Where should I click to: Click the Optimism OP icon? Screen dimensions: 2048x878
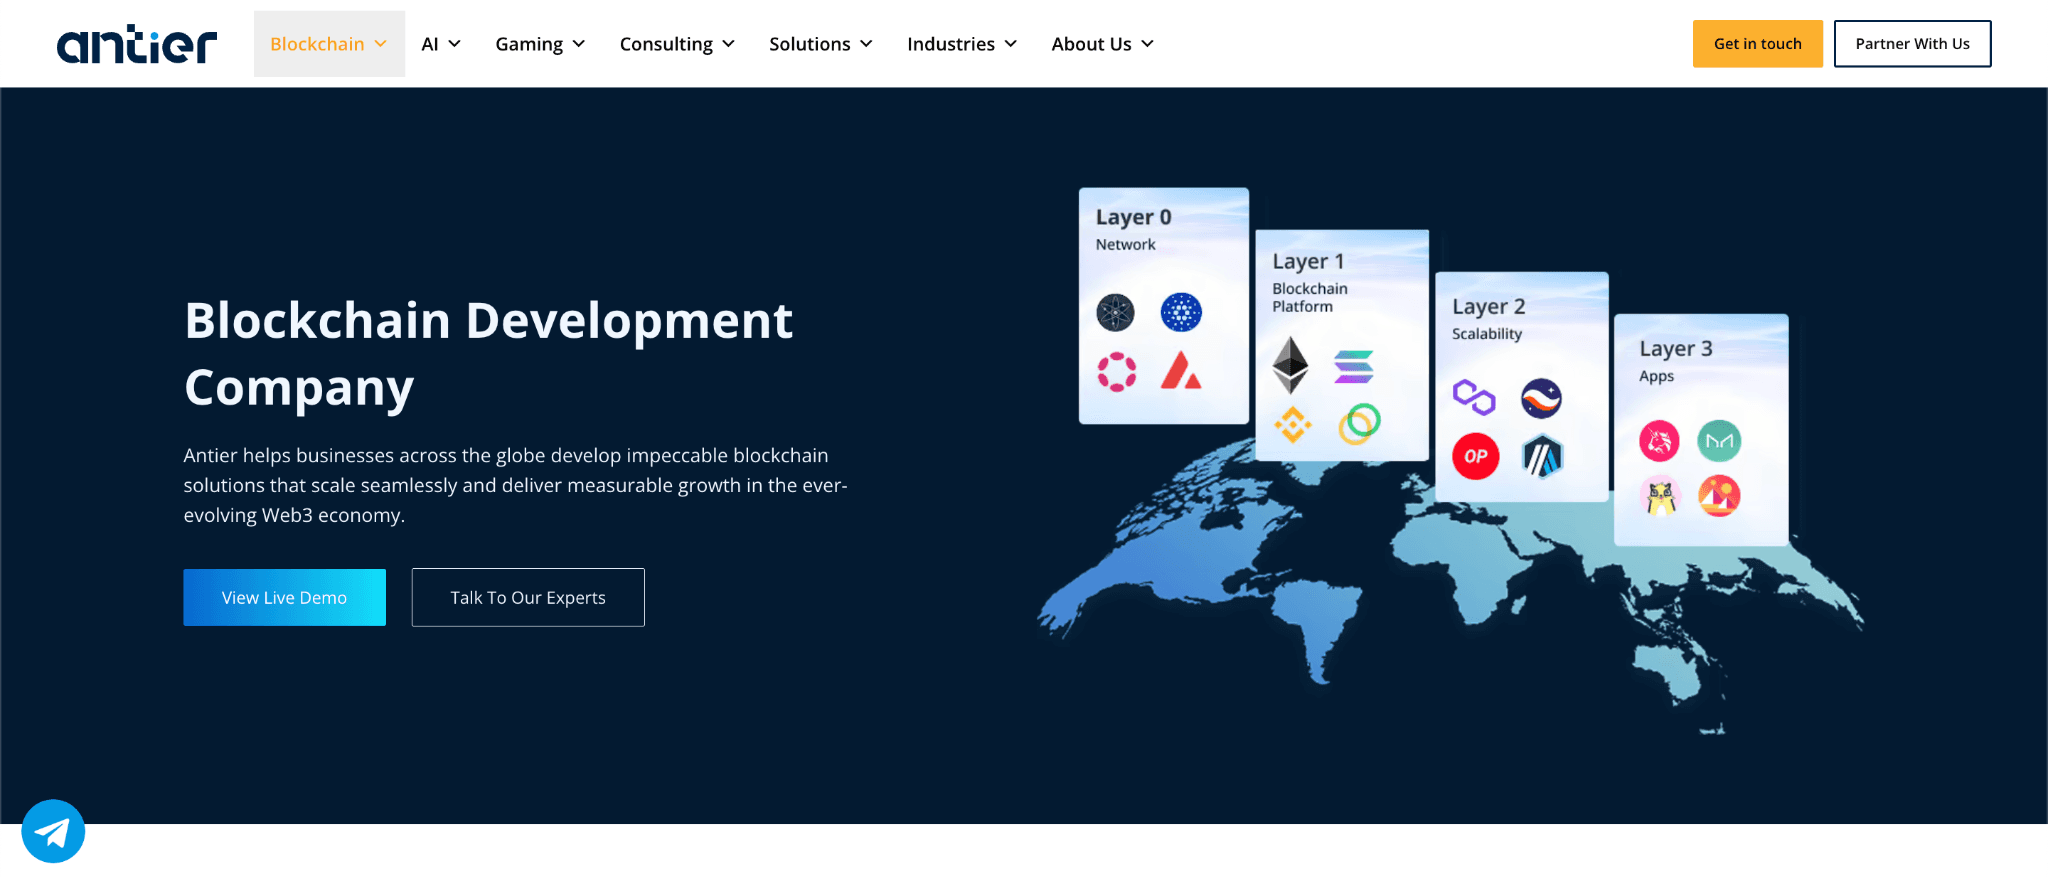coord(1476,456)
